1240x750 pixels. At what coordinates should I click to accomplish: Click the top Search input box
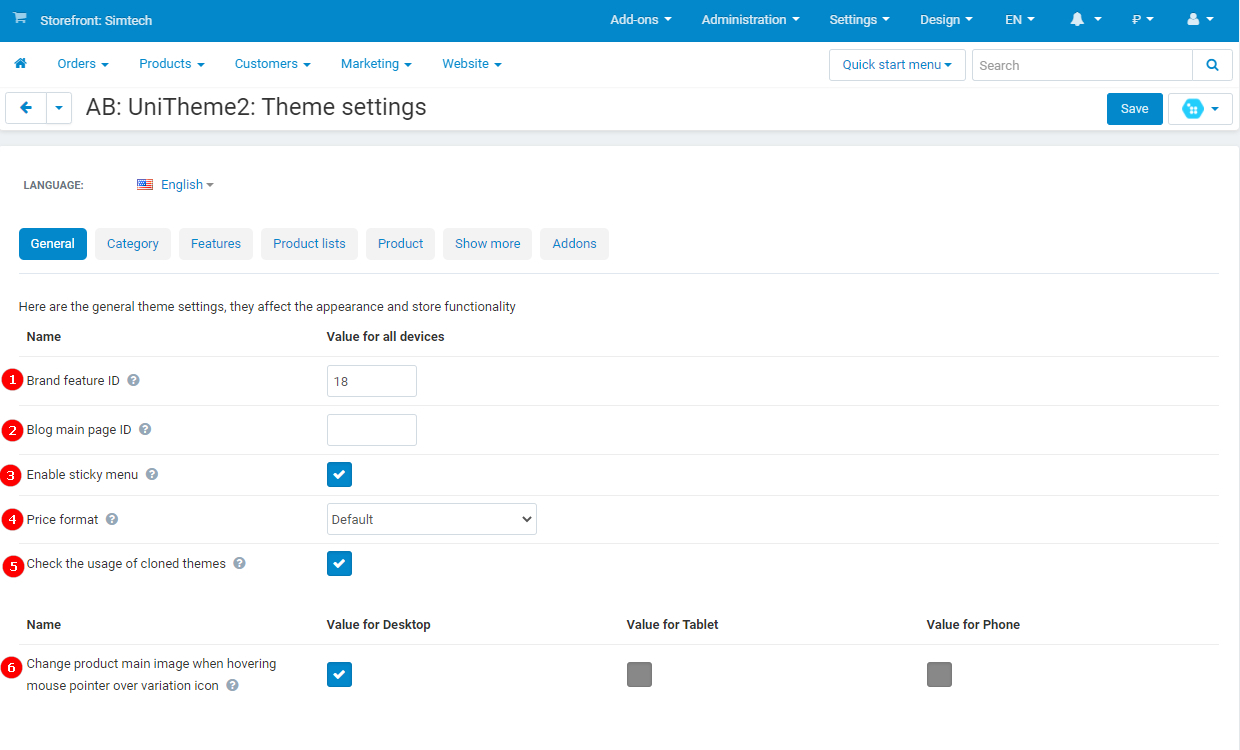pos(1082,65)
